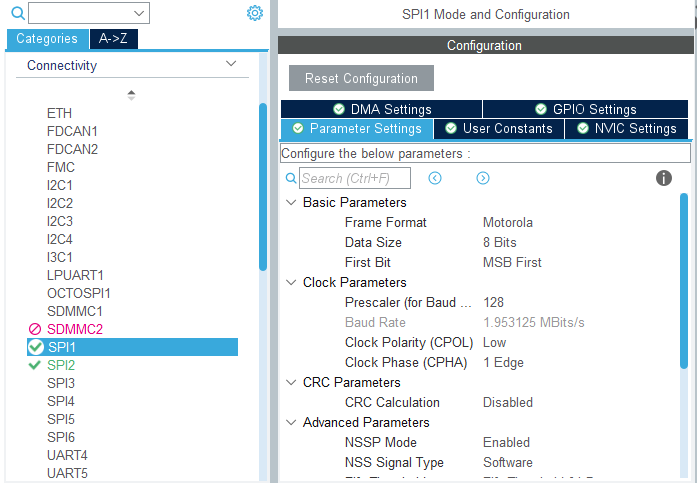Collapse Clock Parameters group

click(291, 283)
